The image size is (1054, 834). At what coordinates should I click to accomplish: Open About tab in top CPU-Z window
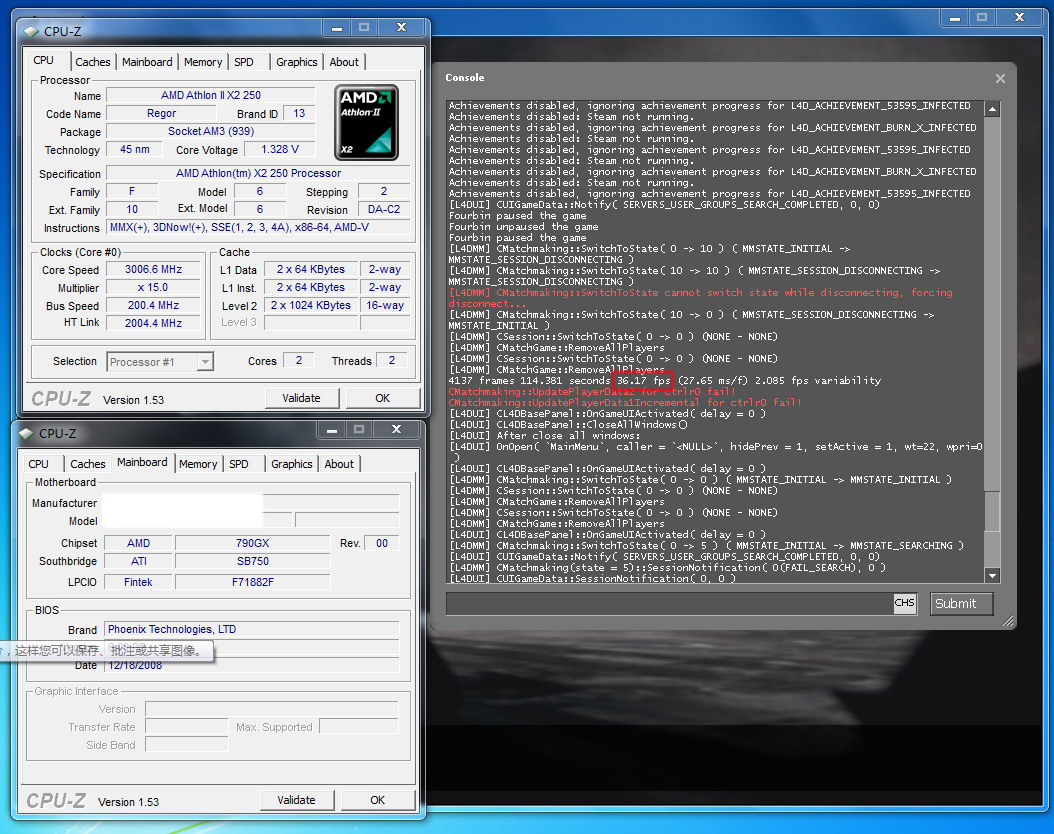pos(344,62)
